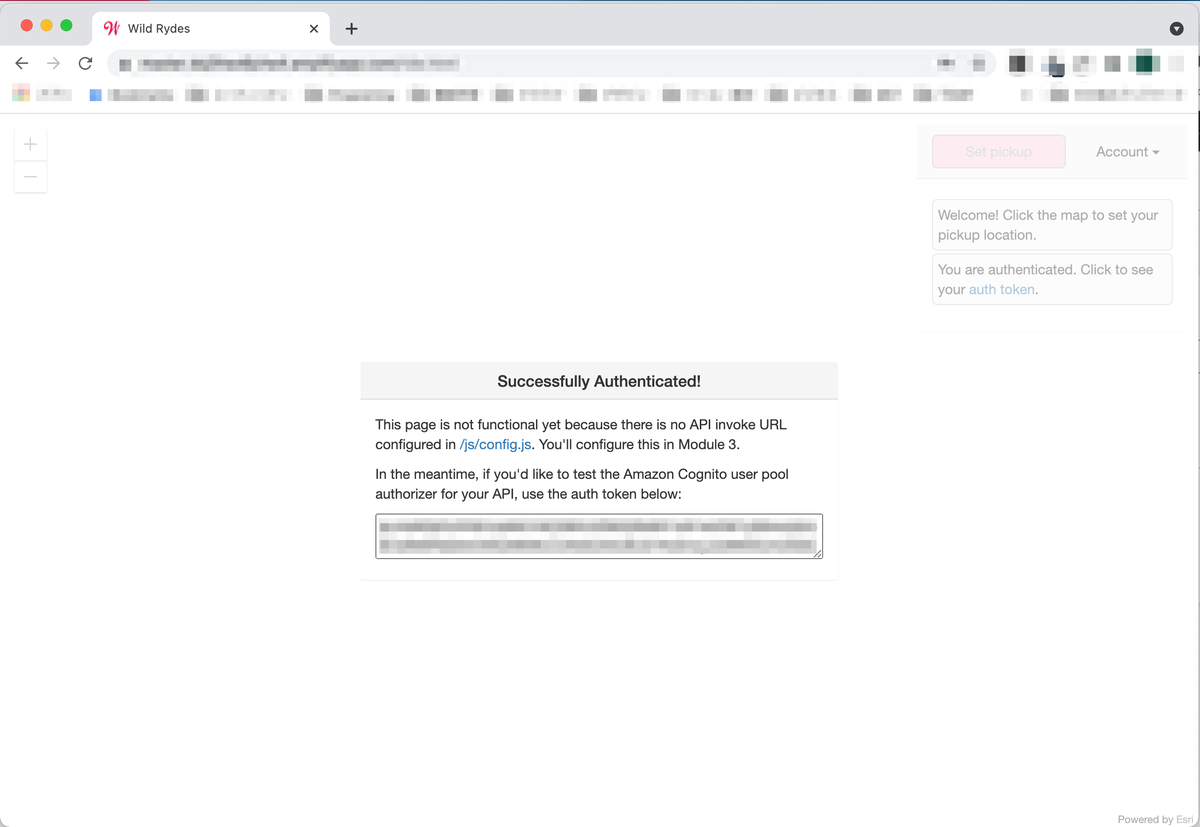
Task: Go forward with the browser forward arrow
Action: tap(54, 63)
